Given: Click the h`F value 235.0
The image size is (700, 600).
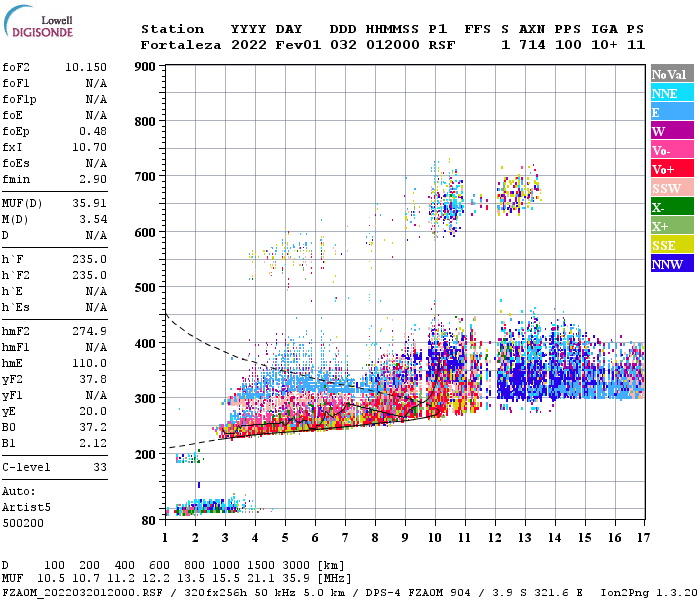Looking at the screenshot, I should click(x=89, y=259).
